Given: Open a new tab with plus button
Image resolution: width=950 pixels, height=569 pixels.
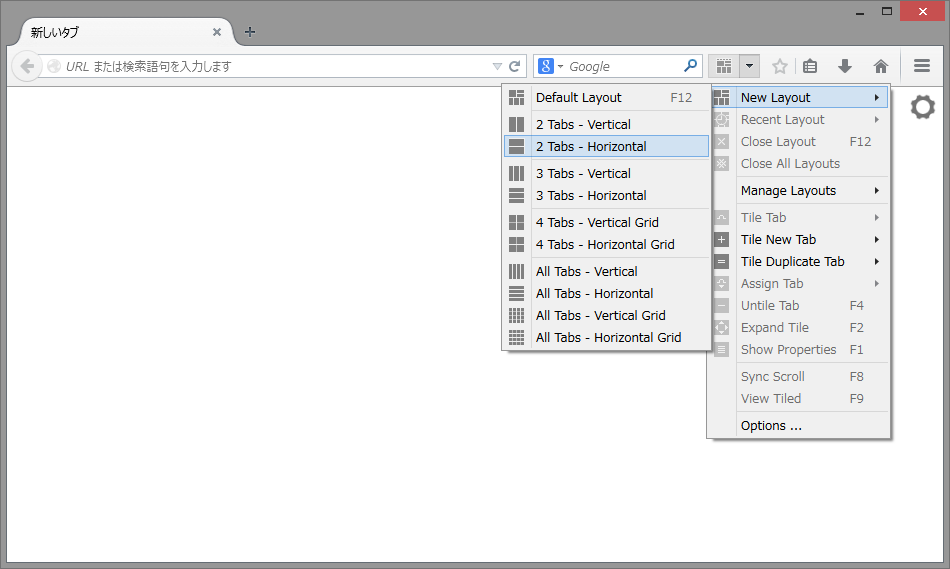Looking at the screenshot, I should (x=250, y=32).
